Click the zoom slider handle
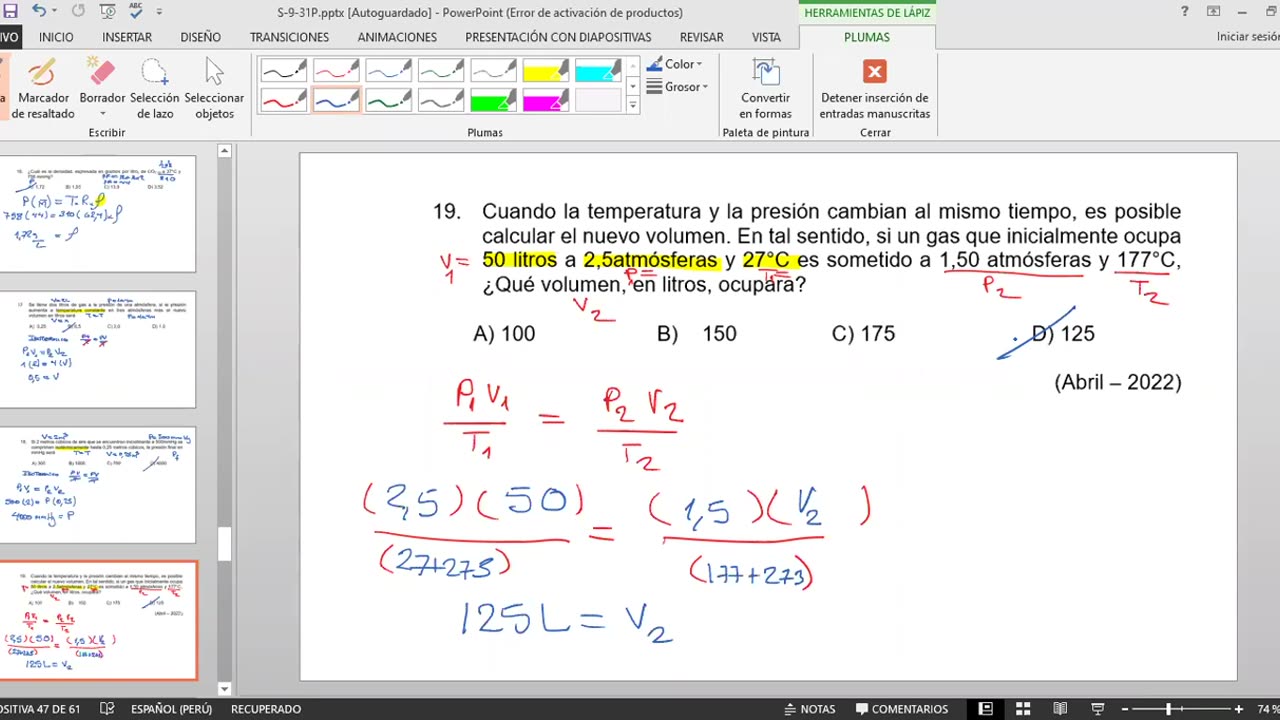Image resolution: width=1280 pixels, height=720 pixels. pos(1168,709)
